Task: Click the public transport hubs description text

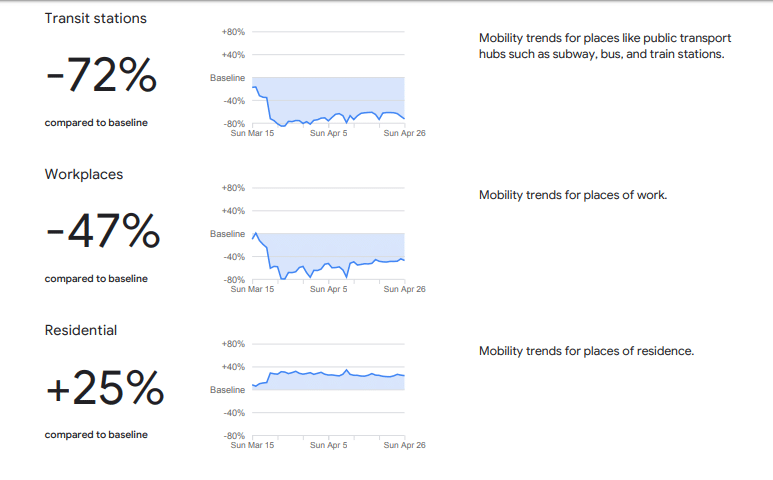Action: (605, 46)
